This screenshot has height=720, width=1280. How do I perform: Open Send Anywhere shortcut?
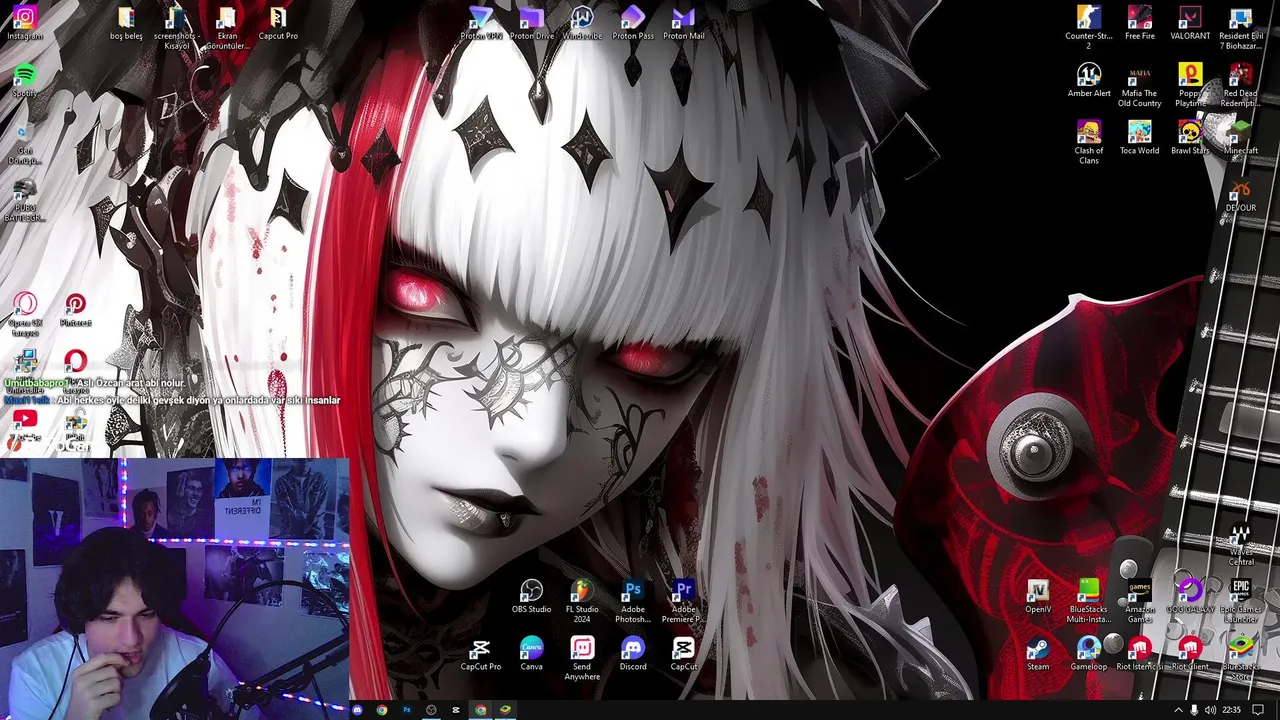pos(582,658)
